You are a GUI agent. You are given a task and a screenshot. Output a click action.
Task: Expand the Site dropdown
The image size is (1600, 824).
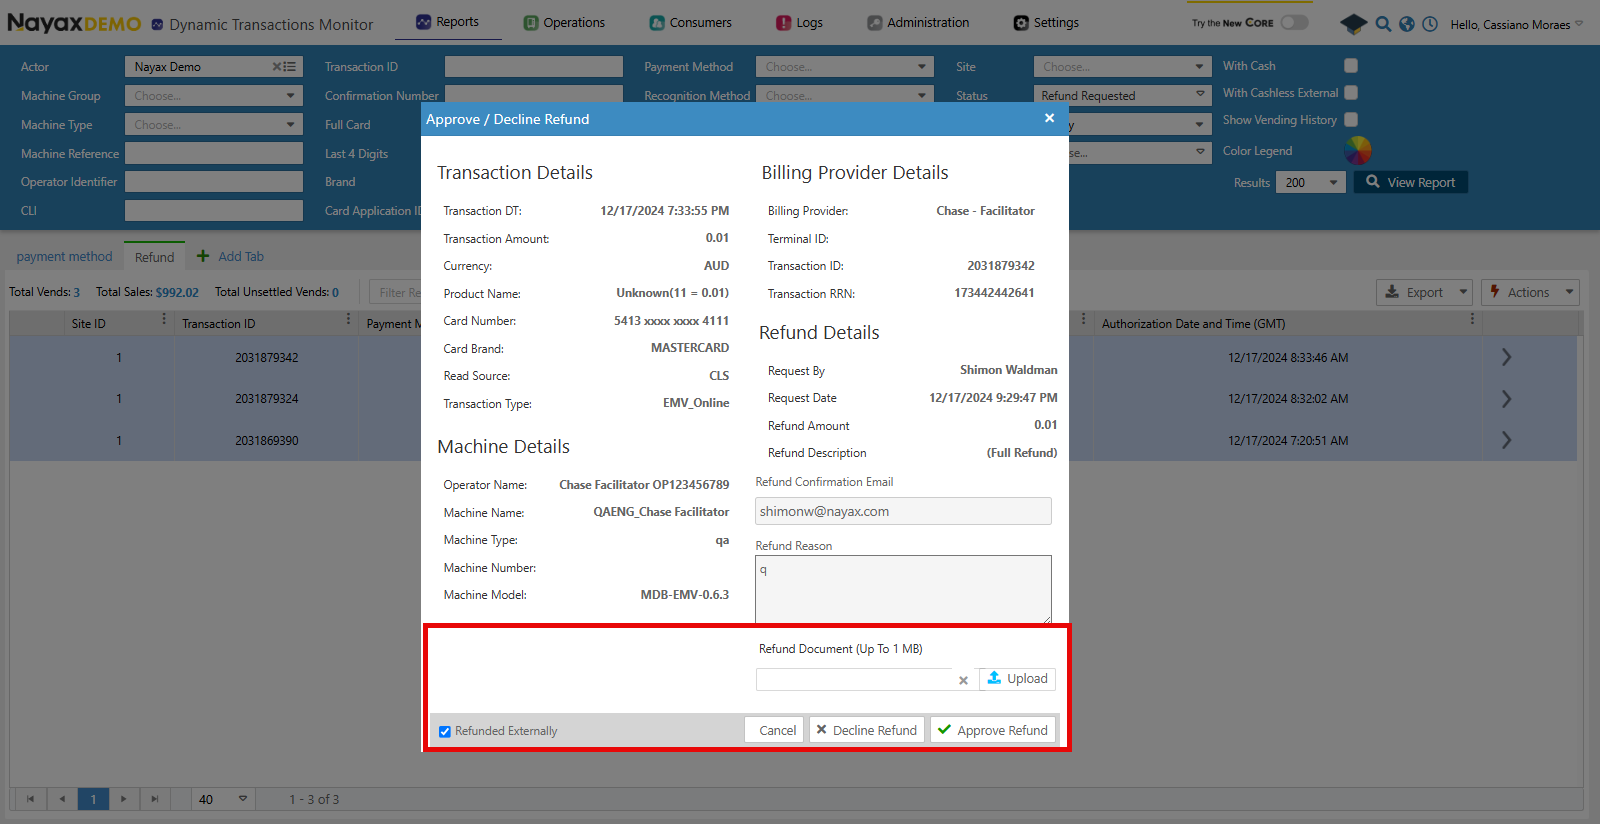pyautogui.click(x=1200, y=67)
